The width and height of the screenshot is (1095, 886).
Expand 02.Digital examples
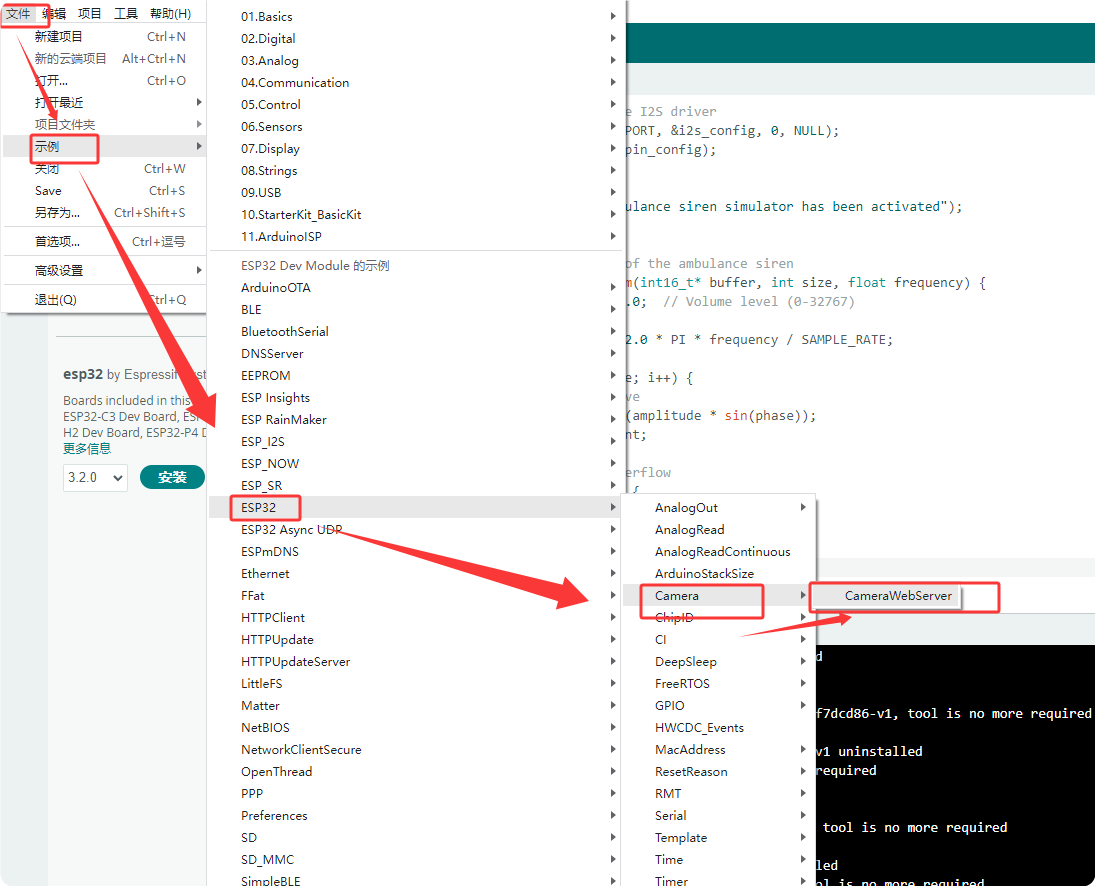coord(417,38)
